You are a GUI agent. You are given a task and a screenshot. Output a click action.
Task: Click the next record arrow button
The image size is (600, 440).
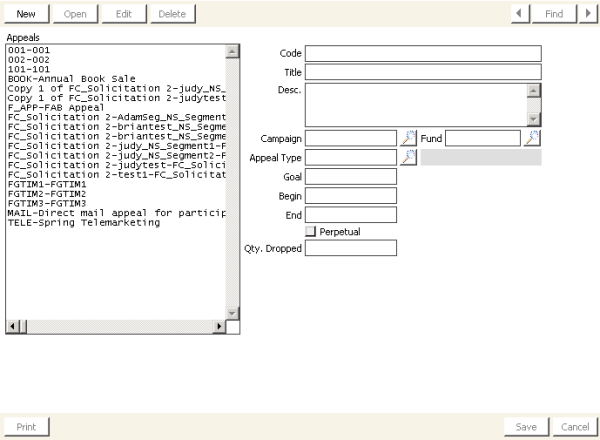click(x=587, y=14)
